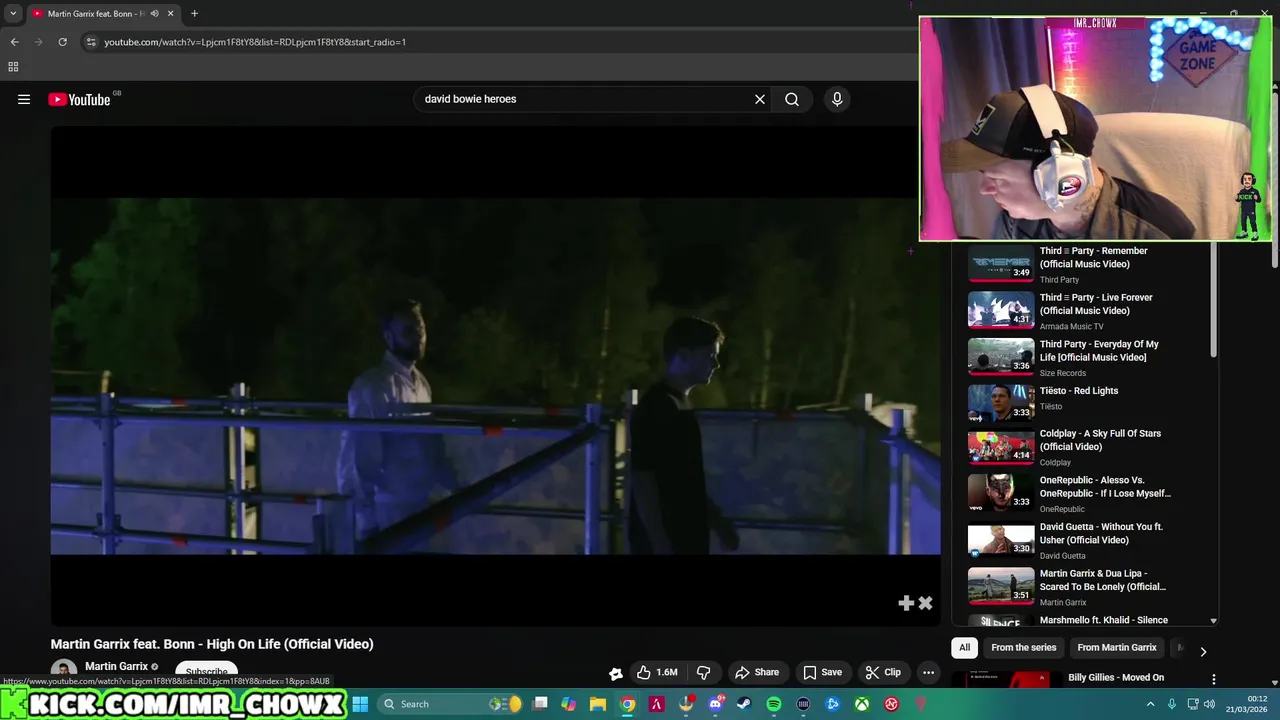The image size is (1280, 720).
Task: Play OneRepublic - If I Lose Myself
Action: tap(1105, 486)
